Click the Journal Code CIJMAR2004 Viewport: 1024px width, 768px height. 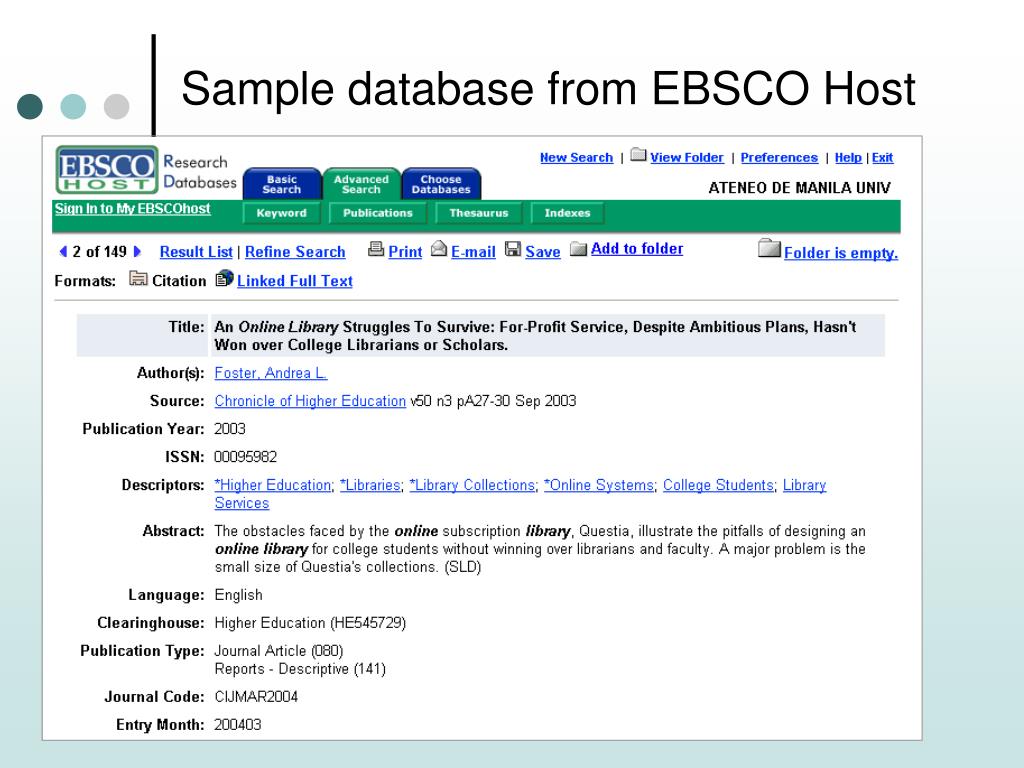point(256,697)
